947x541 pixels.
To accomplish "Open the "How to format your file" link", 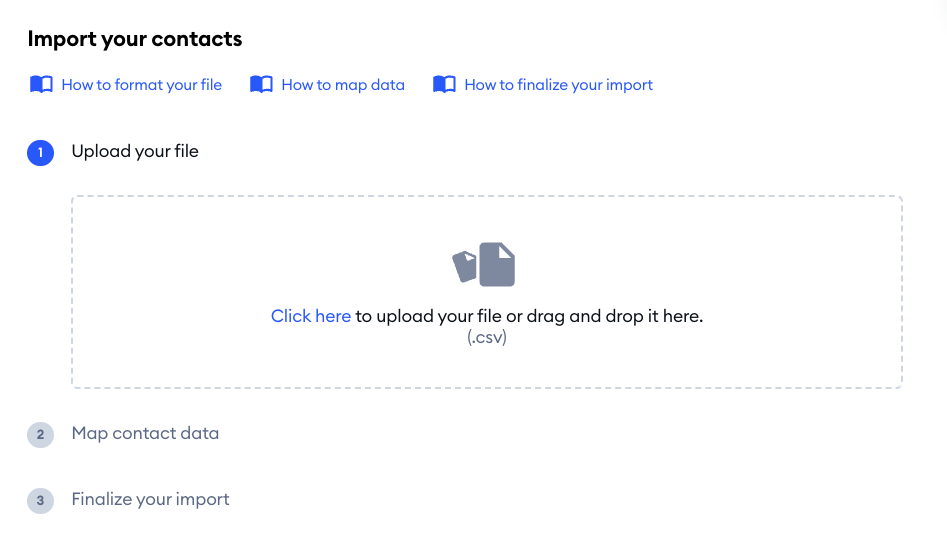I will pos(142,85).
